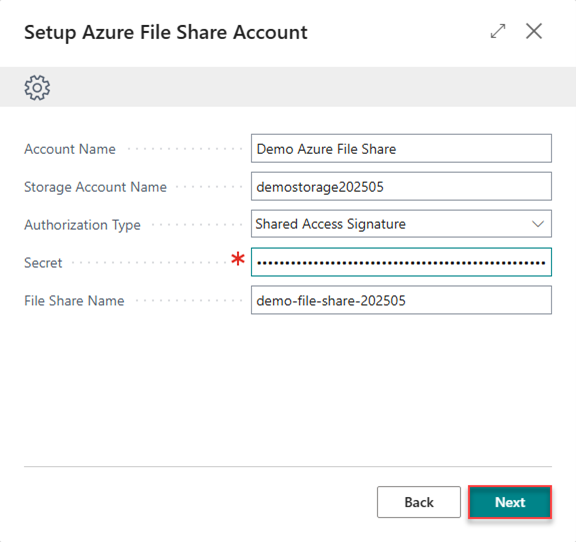This screenshot has width=576, height=542.
Task: Select the masked Secret field
Action: [x=401, y=262]
